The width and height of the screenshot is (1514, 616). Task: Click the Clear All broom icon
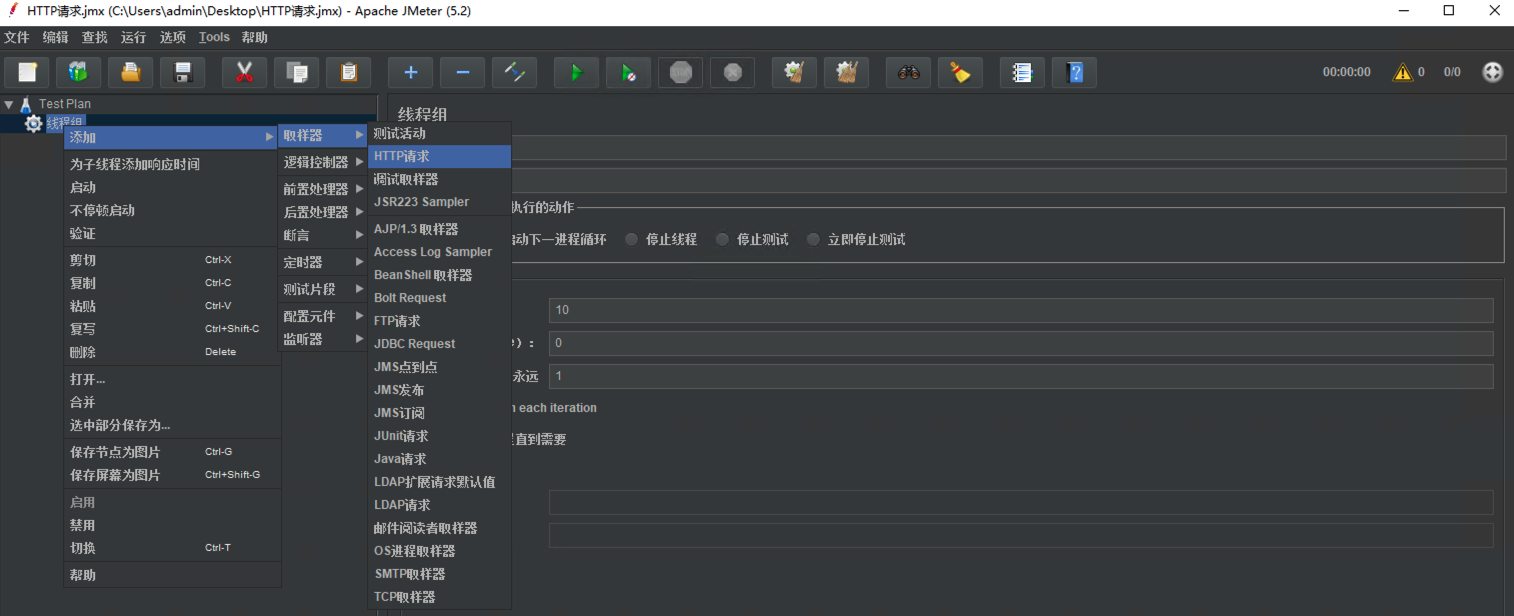(846, 72)
